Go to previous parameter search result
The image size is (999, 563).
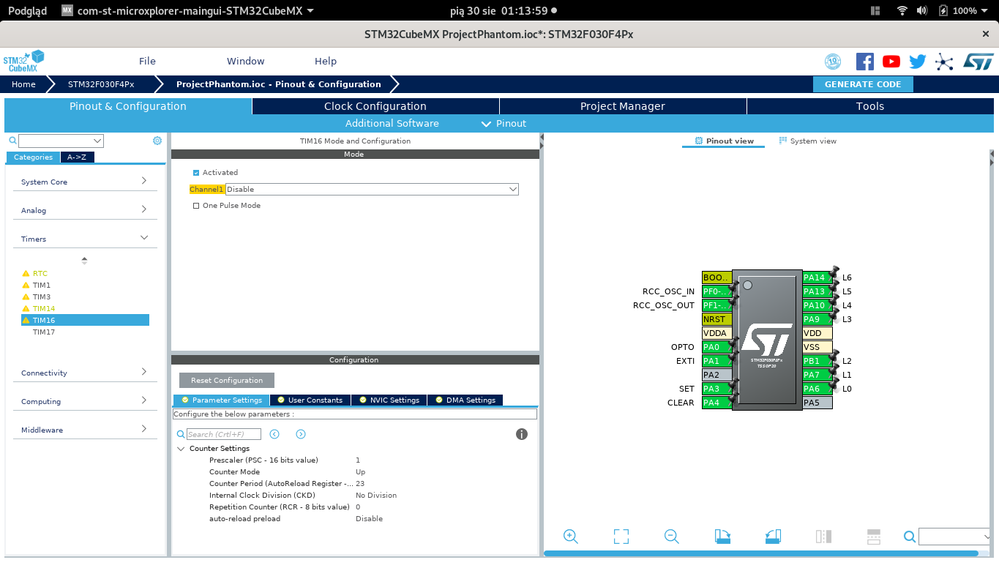[x=275, y=434]
